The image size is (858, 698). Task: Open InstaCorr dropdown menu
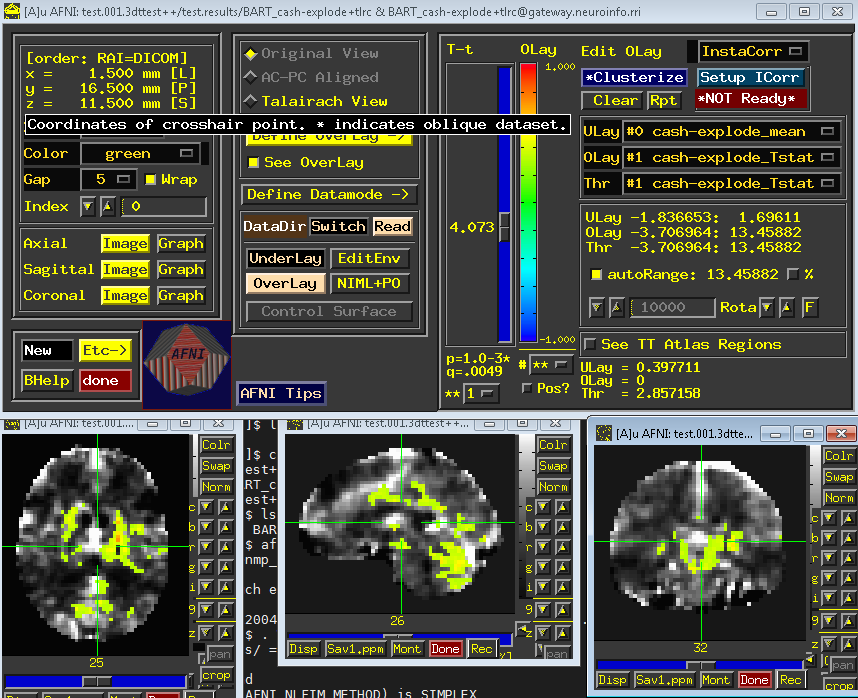753,51
